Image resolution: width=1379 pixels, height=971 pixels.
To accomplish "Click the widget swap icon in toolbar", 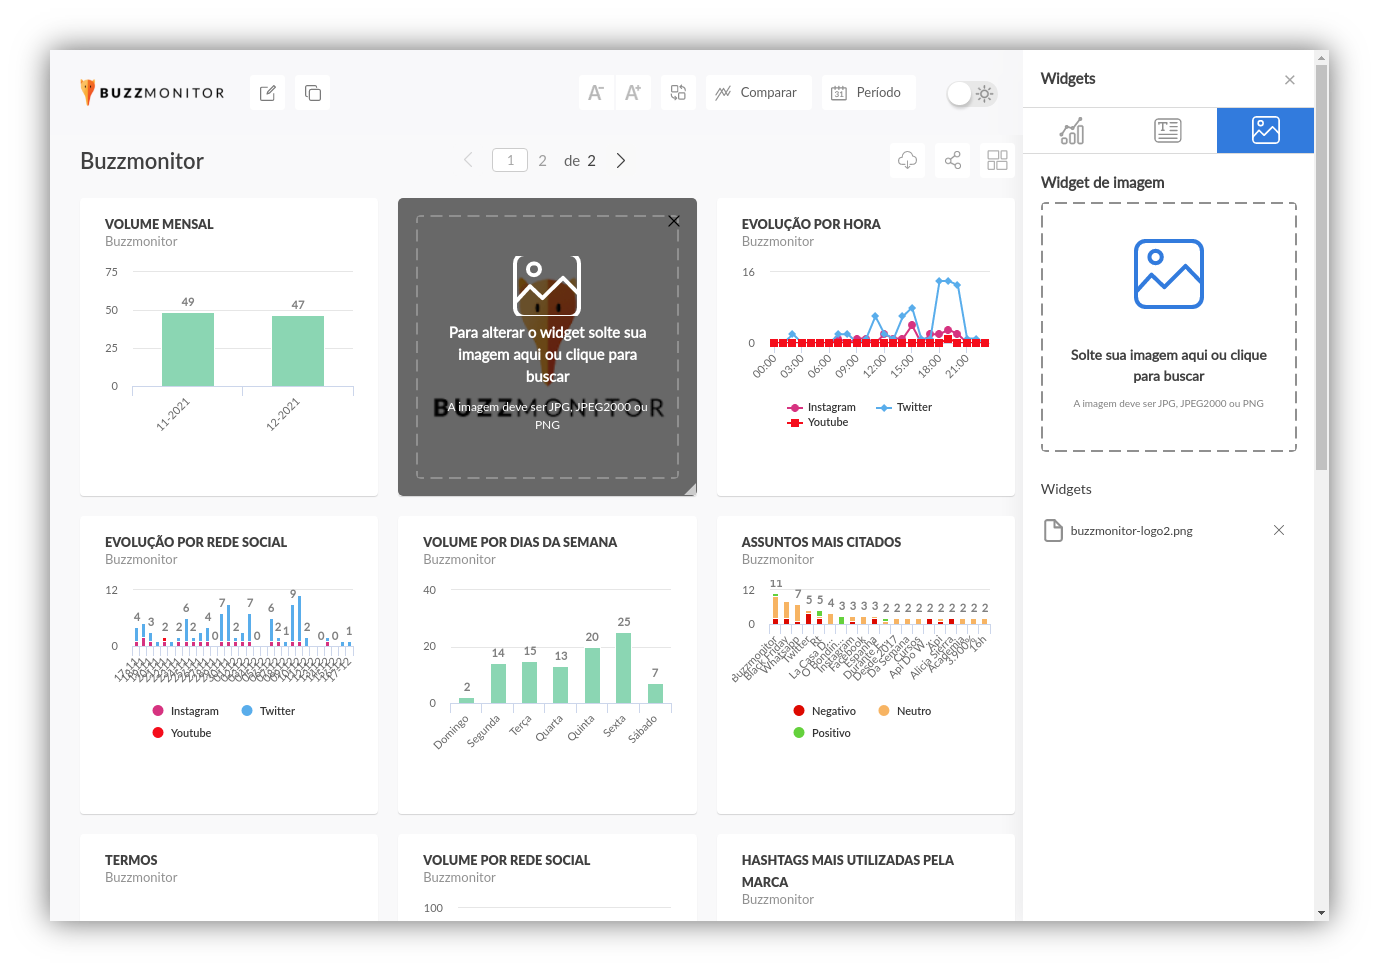I will [x=678, y=93].
